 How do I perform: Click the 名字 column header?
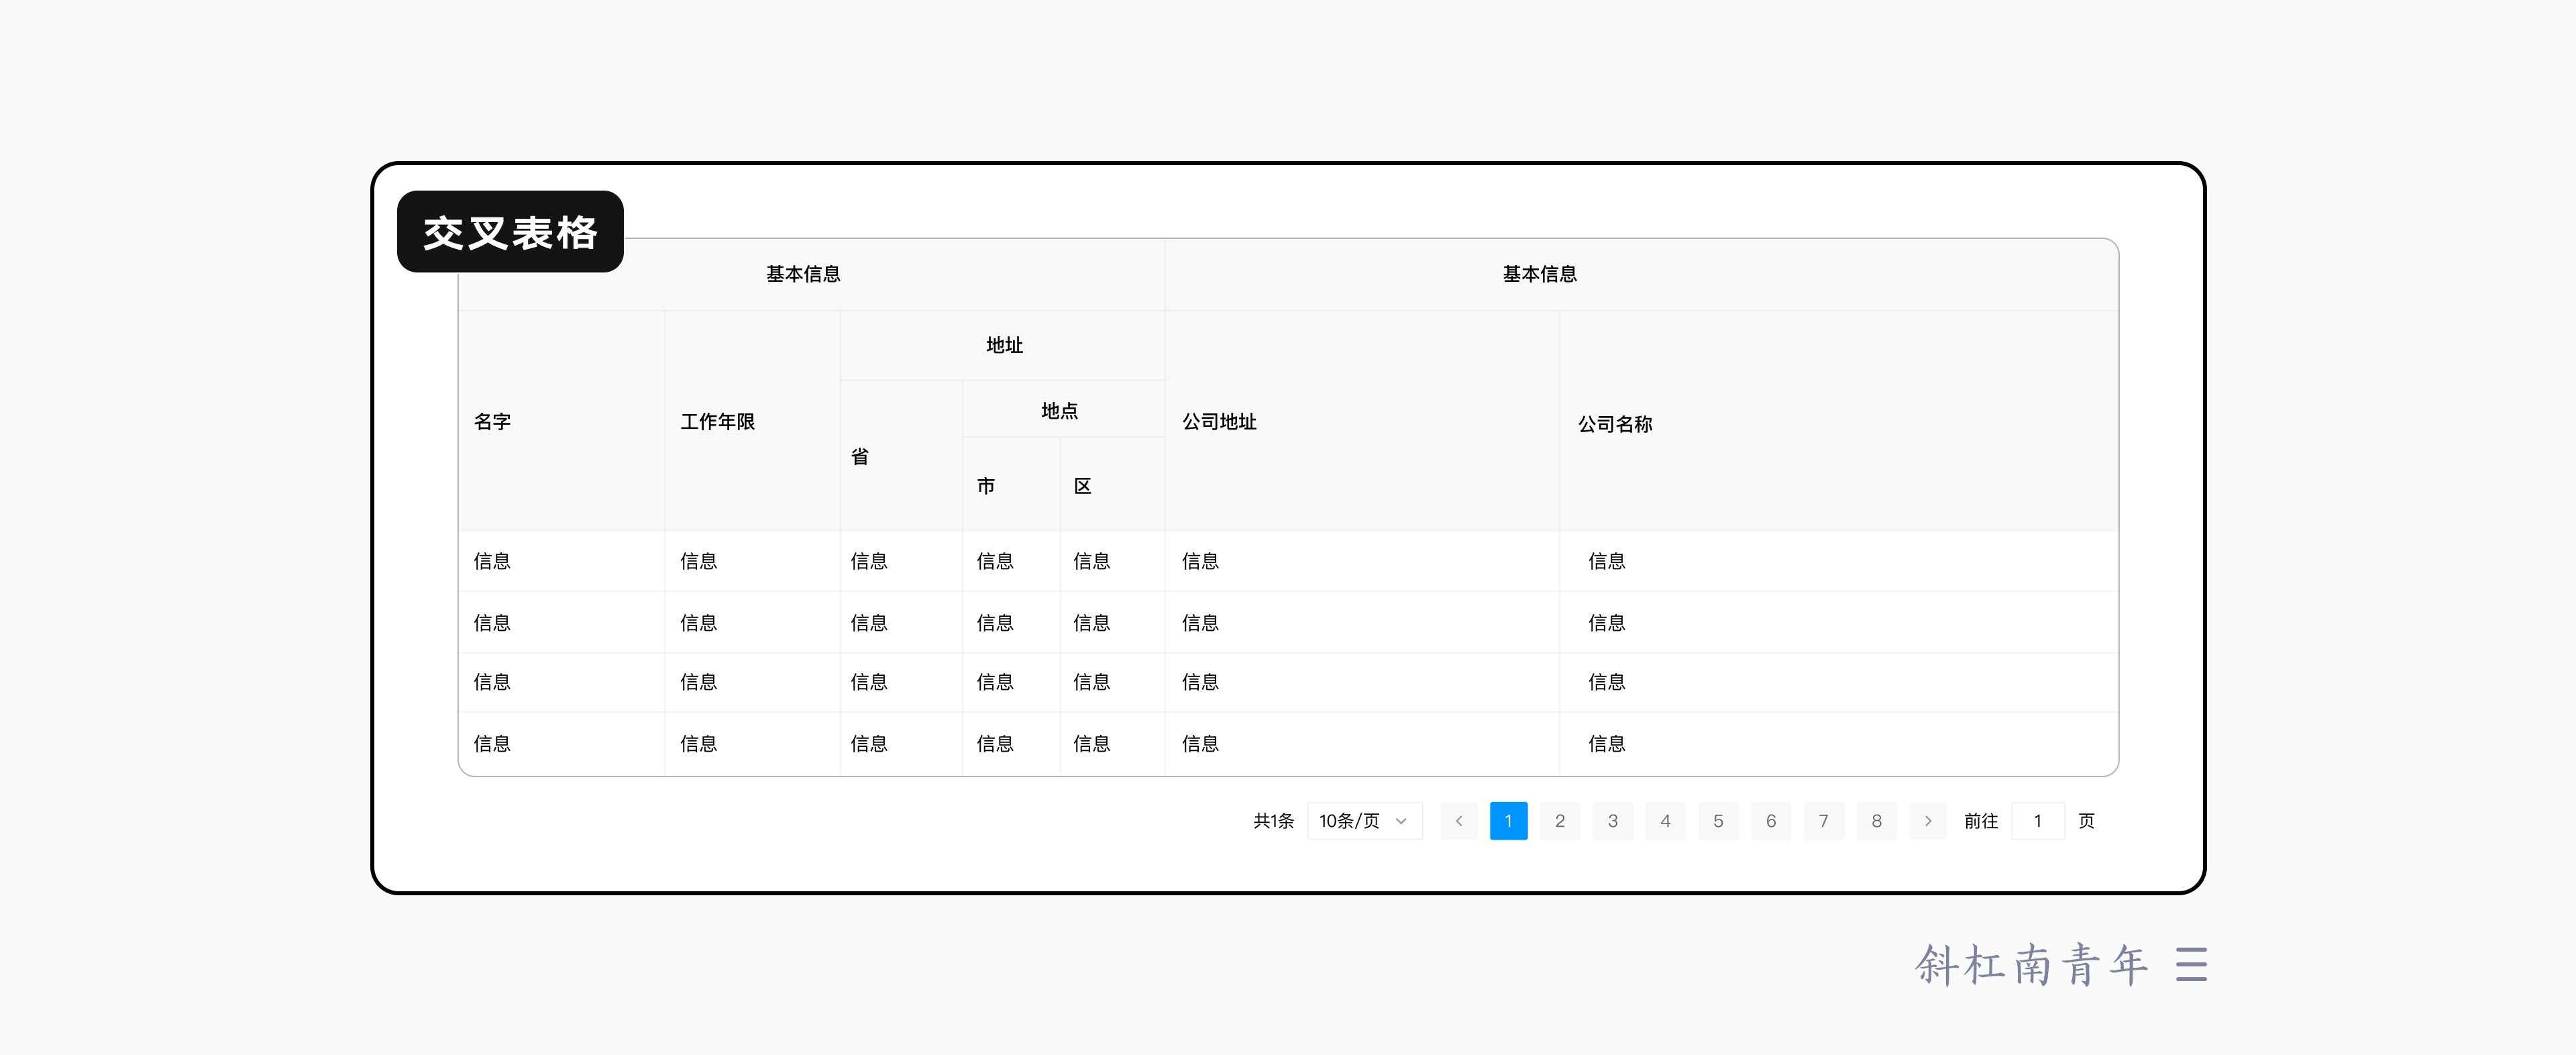click(x=491, y=422)
